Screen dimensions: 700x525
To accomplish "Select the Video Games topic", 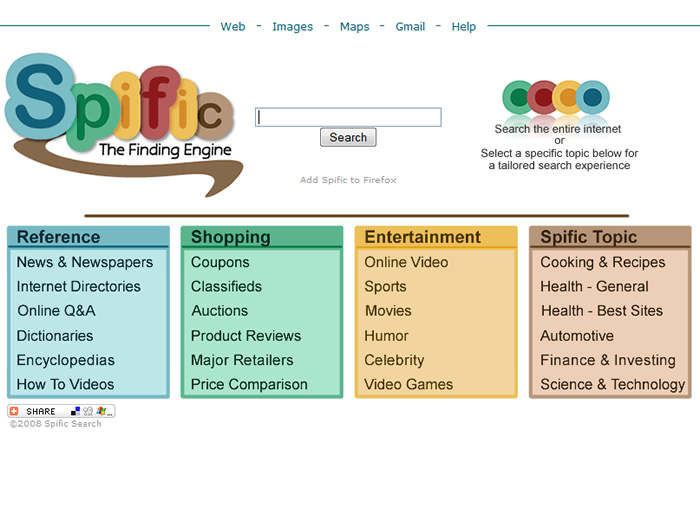I will tap(408, 384).
